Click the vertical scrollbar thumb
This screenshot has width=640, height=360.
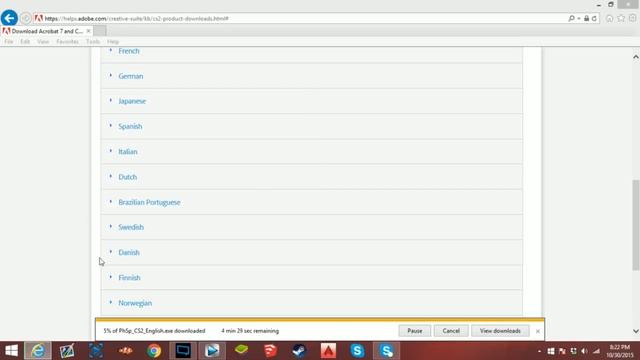(636, 225)
